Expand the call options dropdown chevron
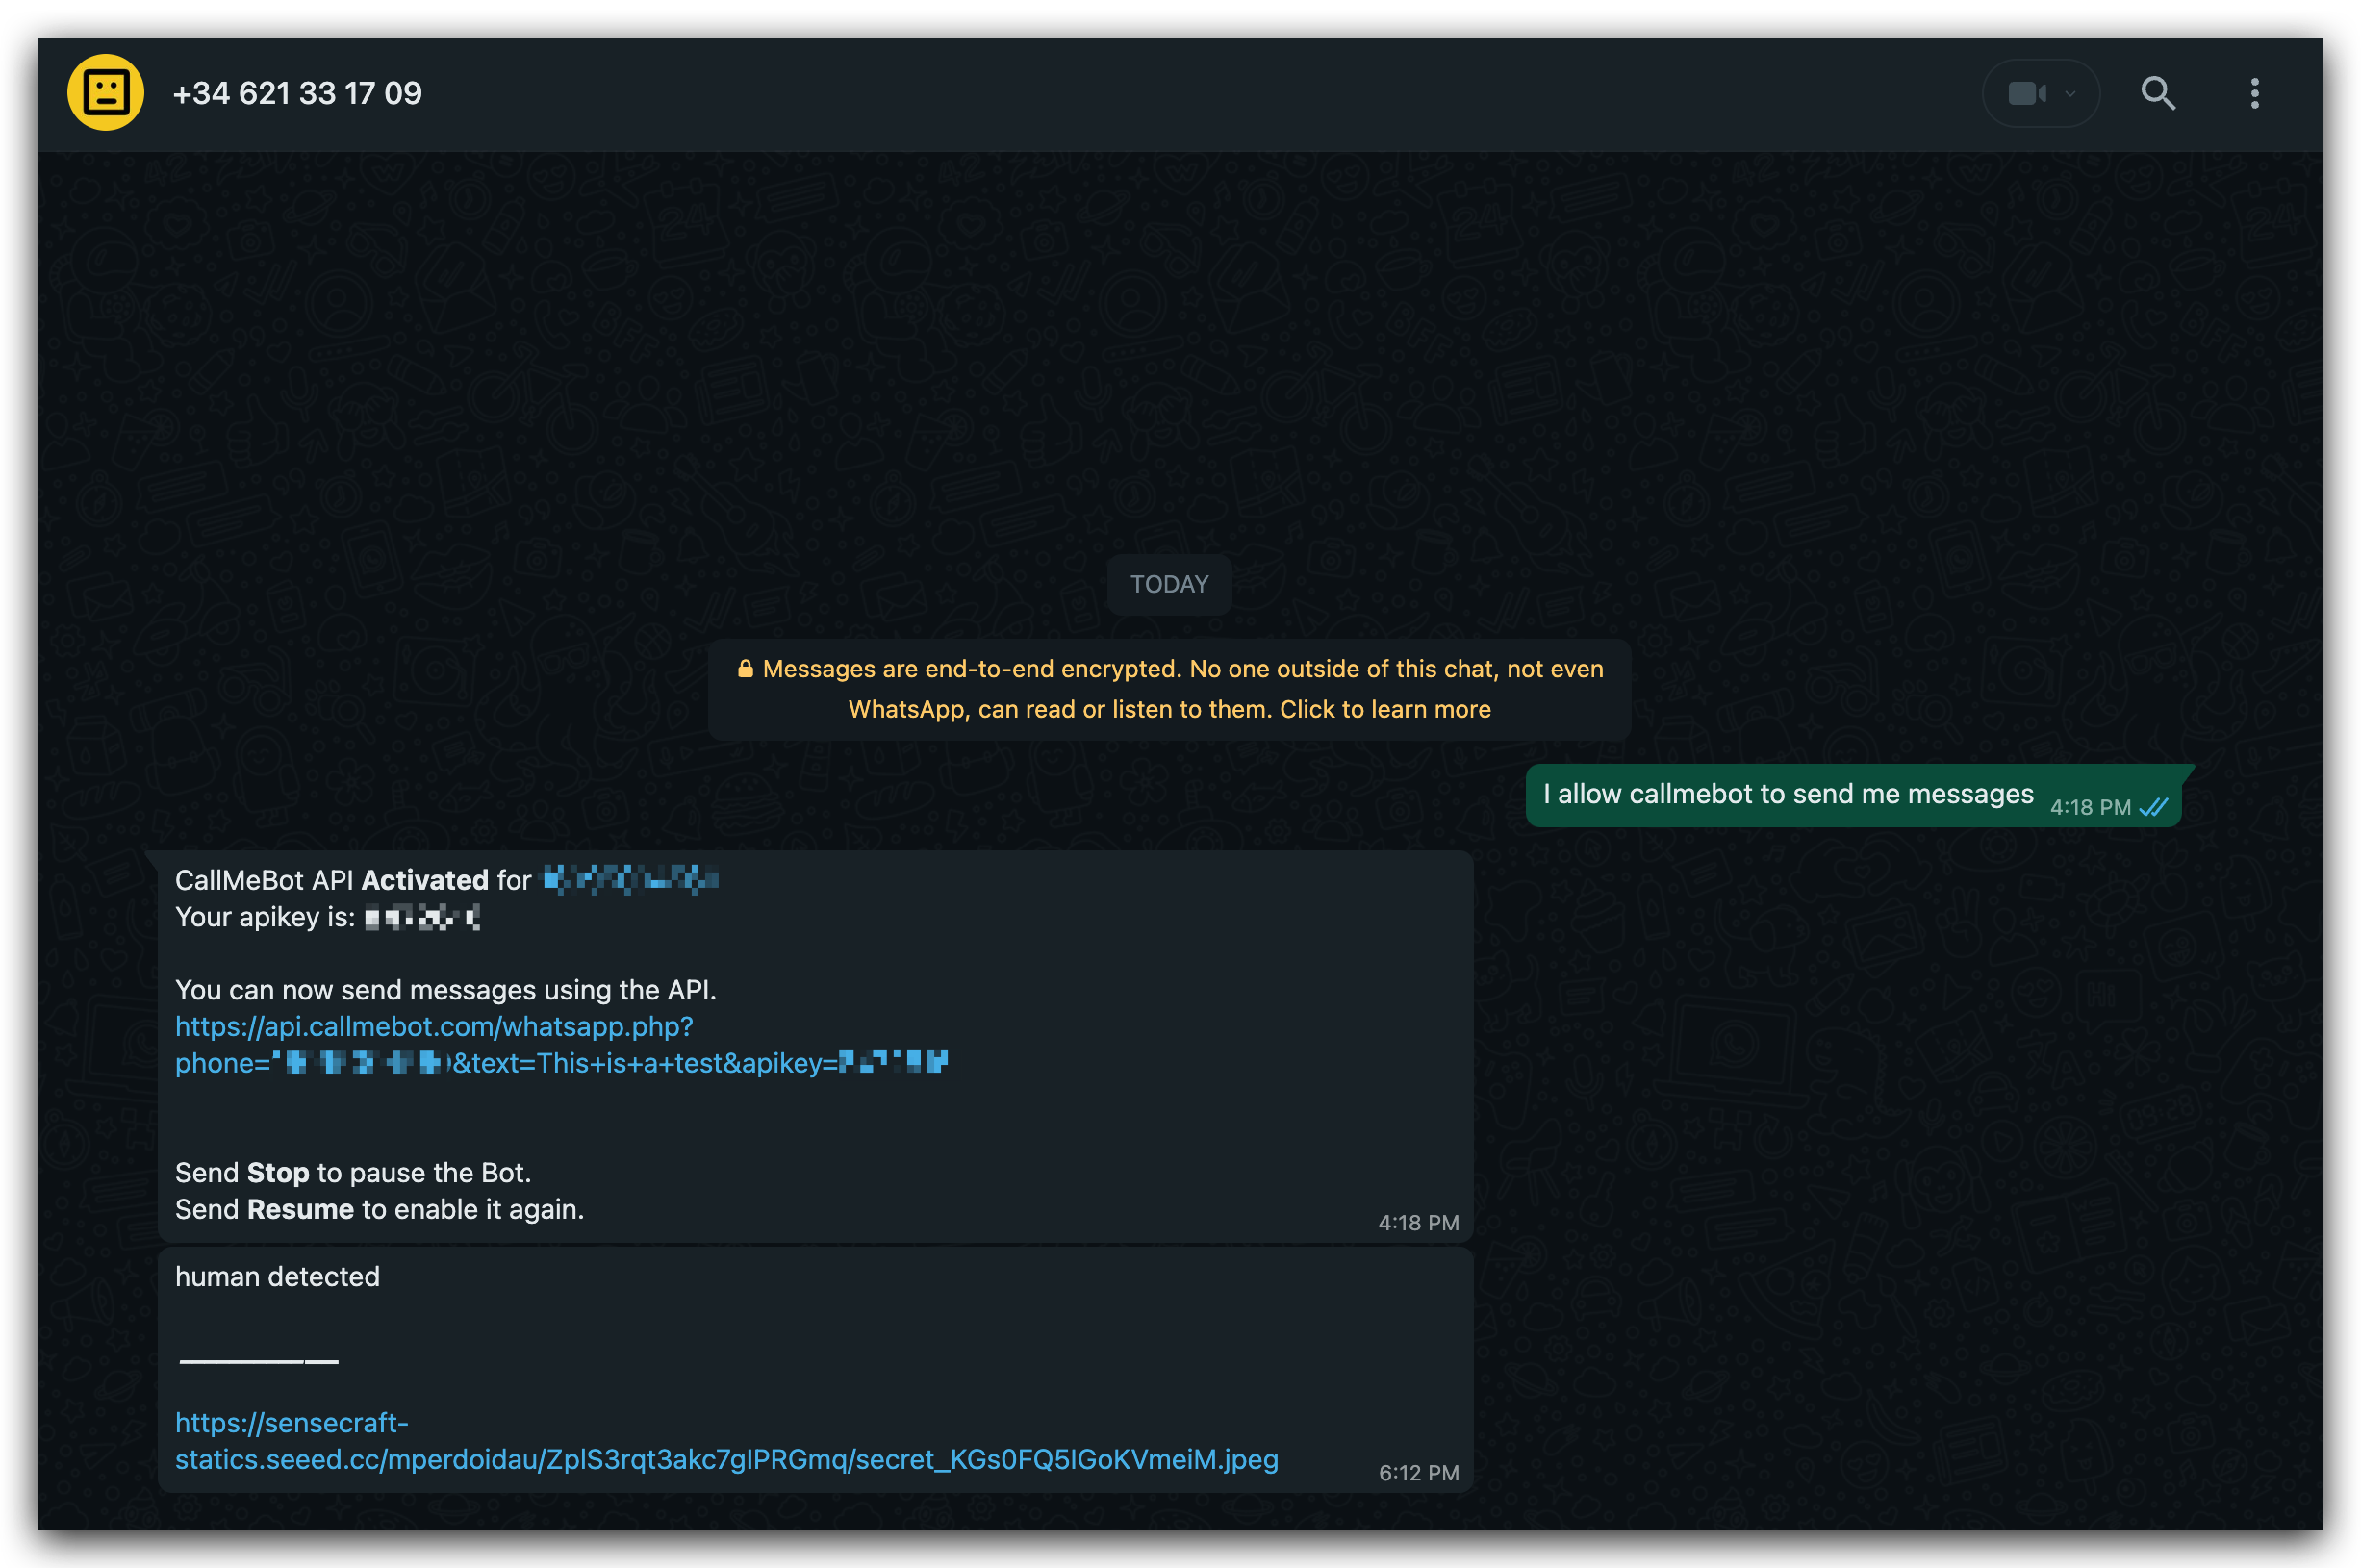The height and width of the screenshot is (1568, 2361). click(x=2071, y=94)
